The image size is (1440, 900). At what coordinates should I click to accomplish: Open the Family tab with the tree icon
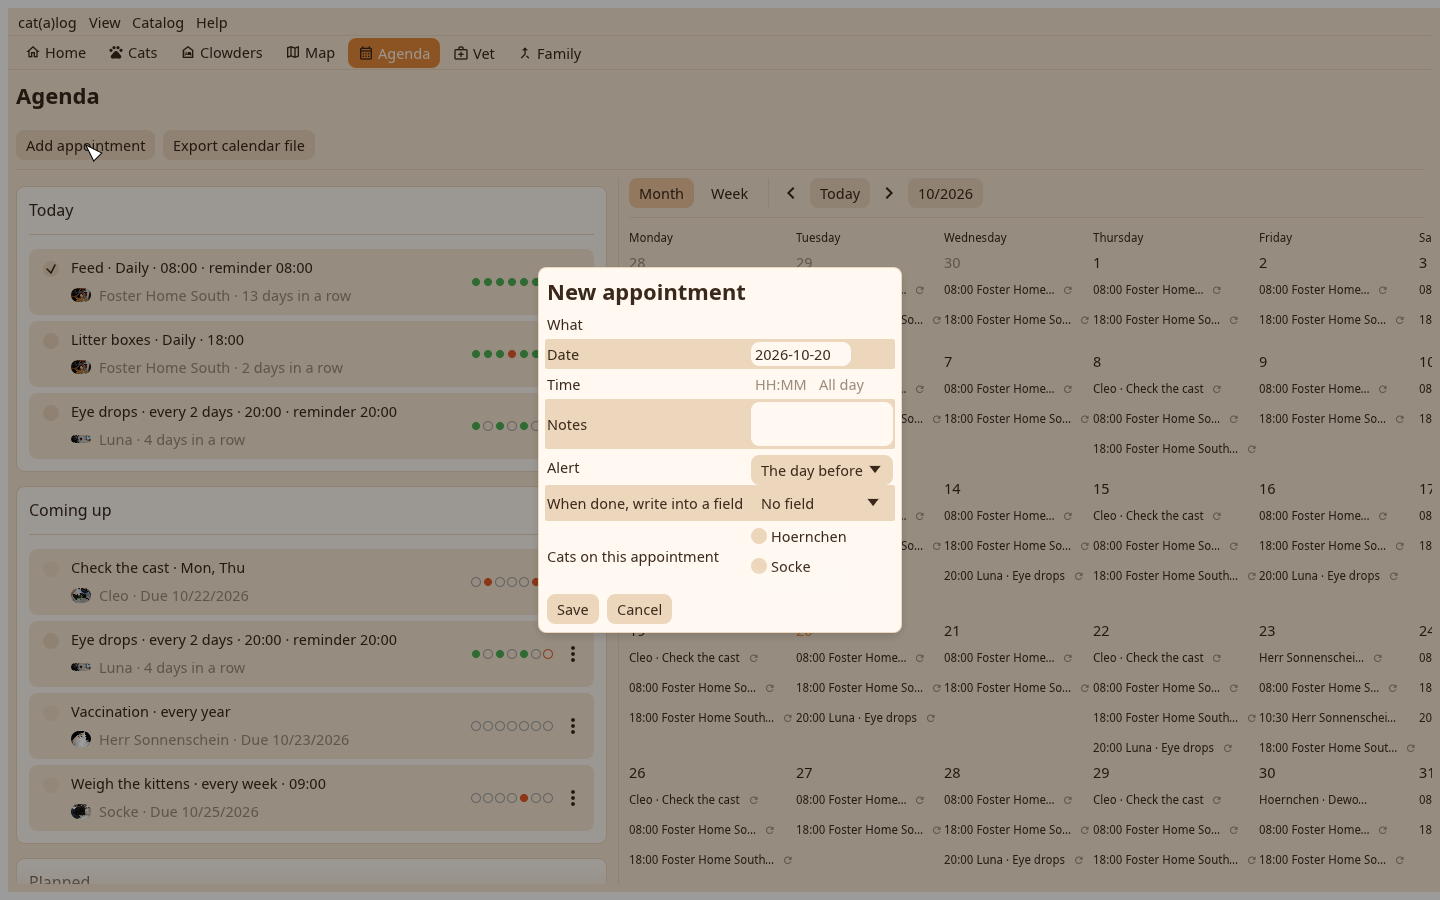(x=550, y=53)
